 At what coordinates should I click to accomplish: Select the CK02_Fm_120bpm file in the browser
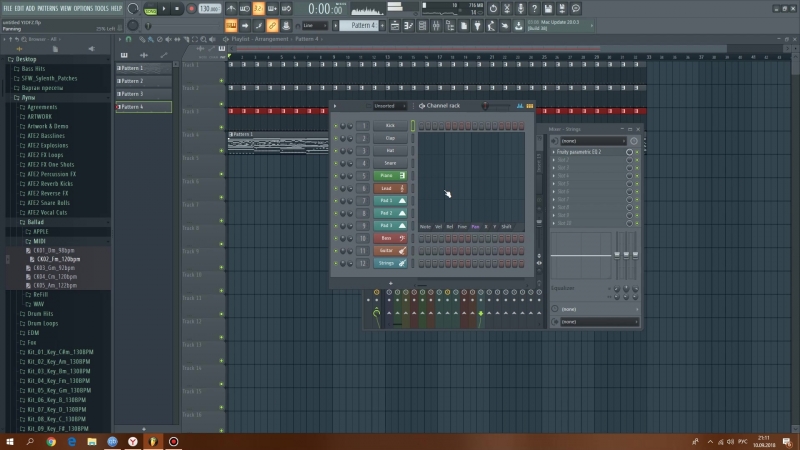coord(58,259)
